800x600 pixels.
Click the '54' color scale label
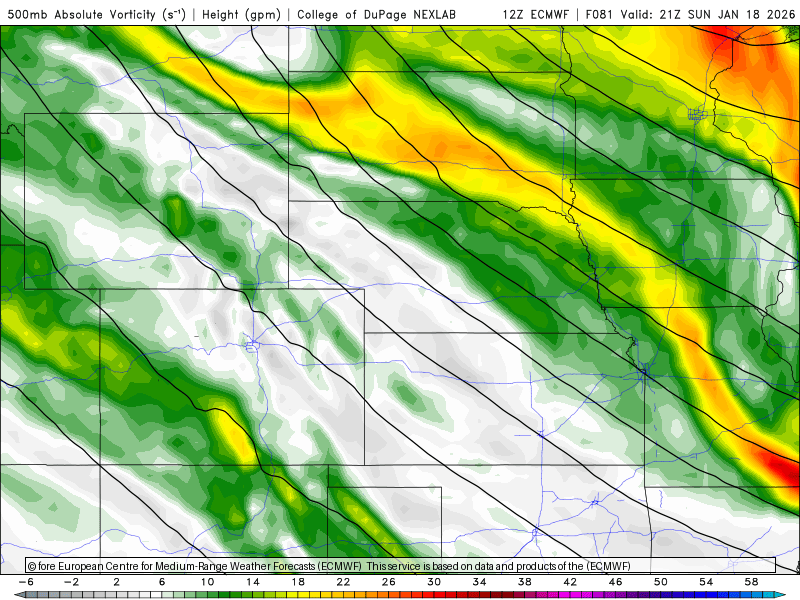pyautogui.click(x=706, y=582)
